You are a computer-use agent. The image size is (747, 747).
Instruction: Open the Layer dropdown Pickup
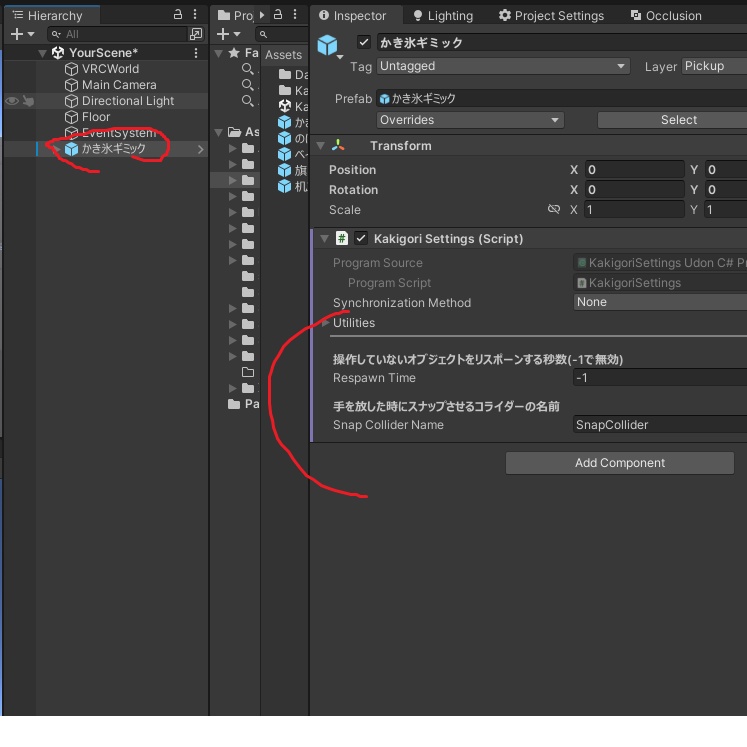(x=714, y=66)
